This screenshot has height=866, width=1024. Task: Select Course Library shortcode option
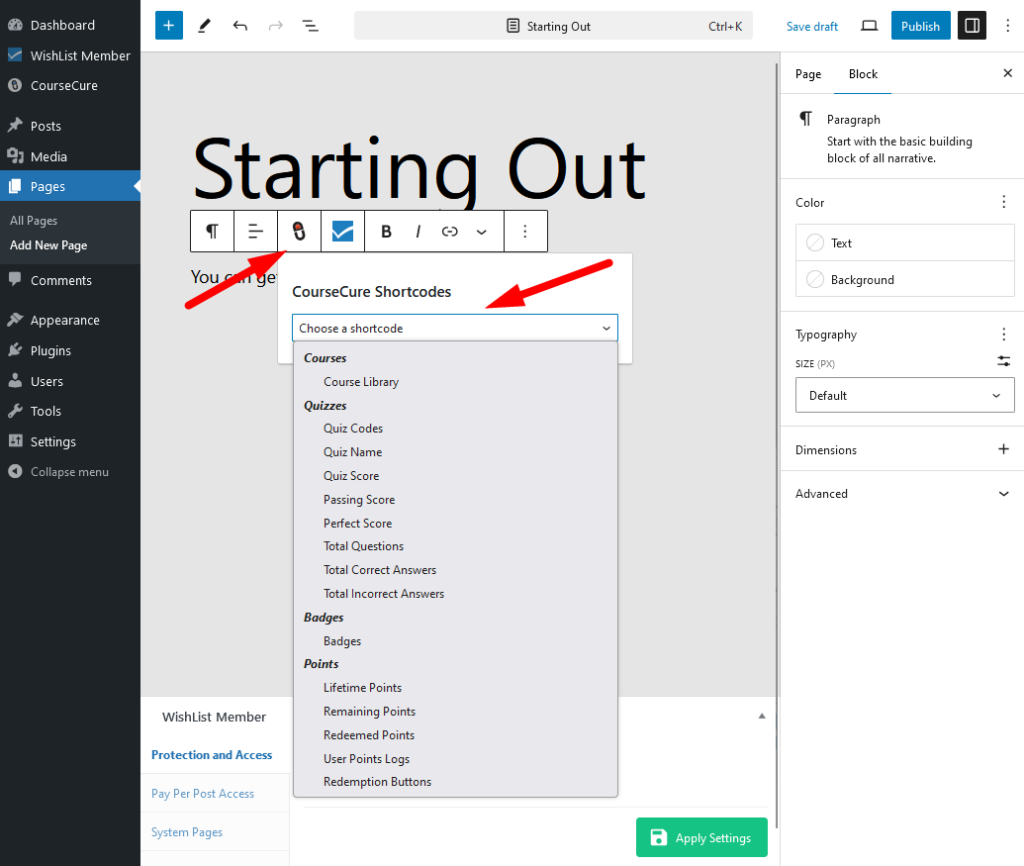455,381
